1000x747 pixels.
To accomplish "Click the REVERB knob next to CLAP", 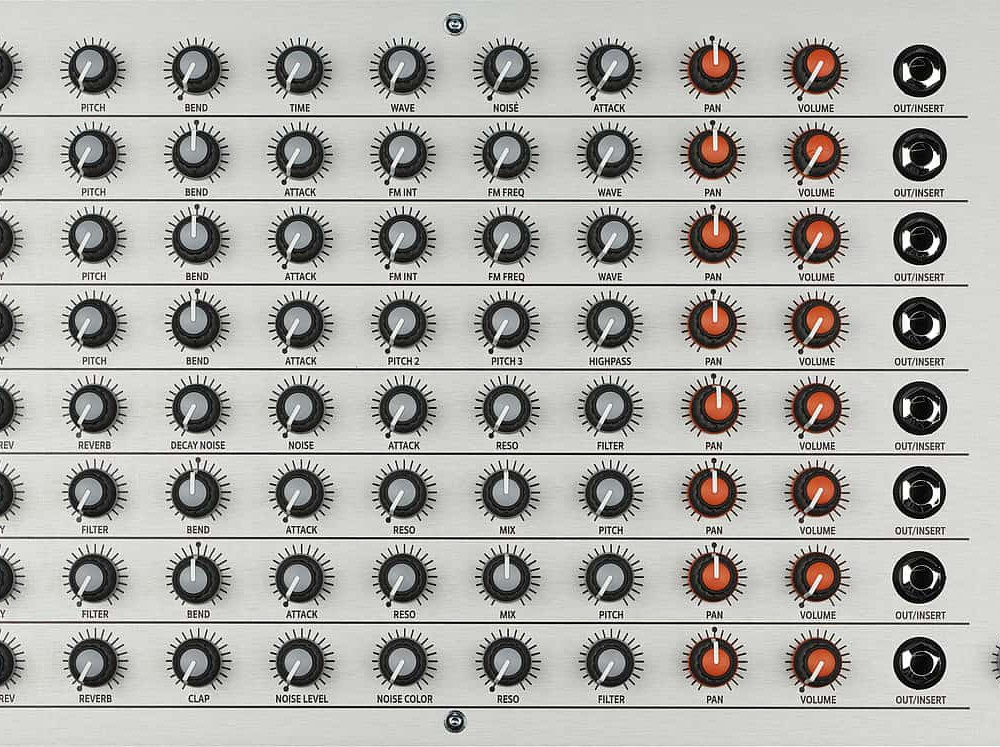I will pyautogui.click(x=94, y=661).
